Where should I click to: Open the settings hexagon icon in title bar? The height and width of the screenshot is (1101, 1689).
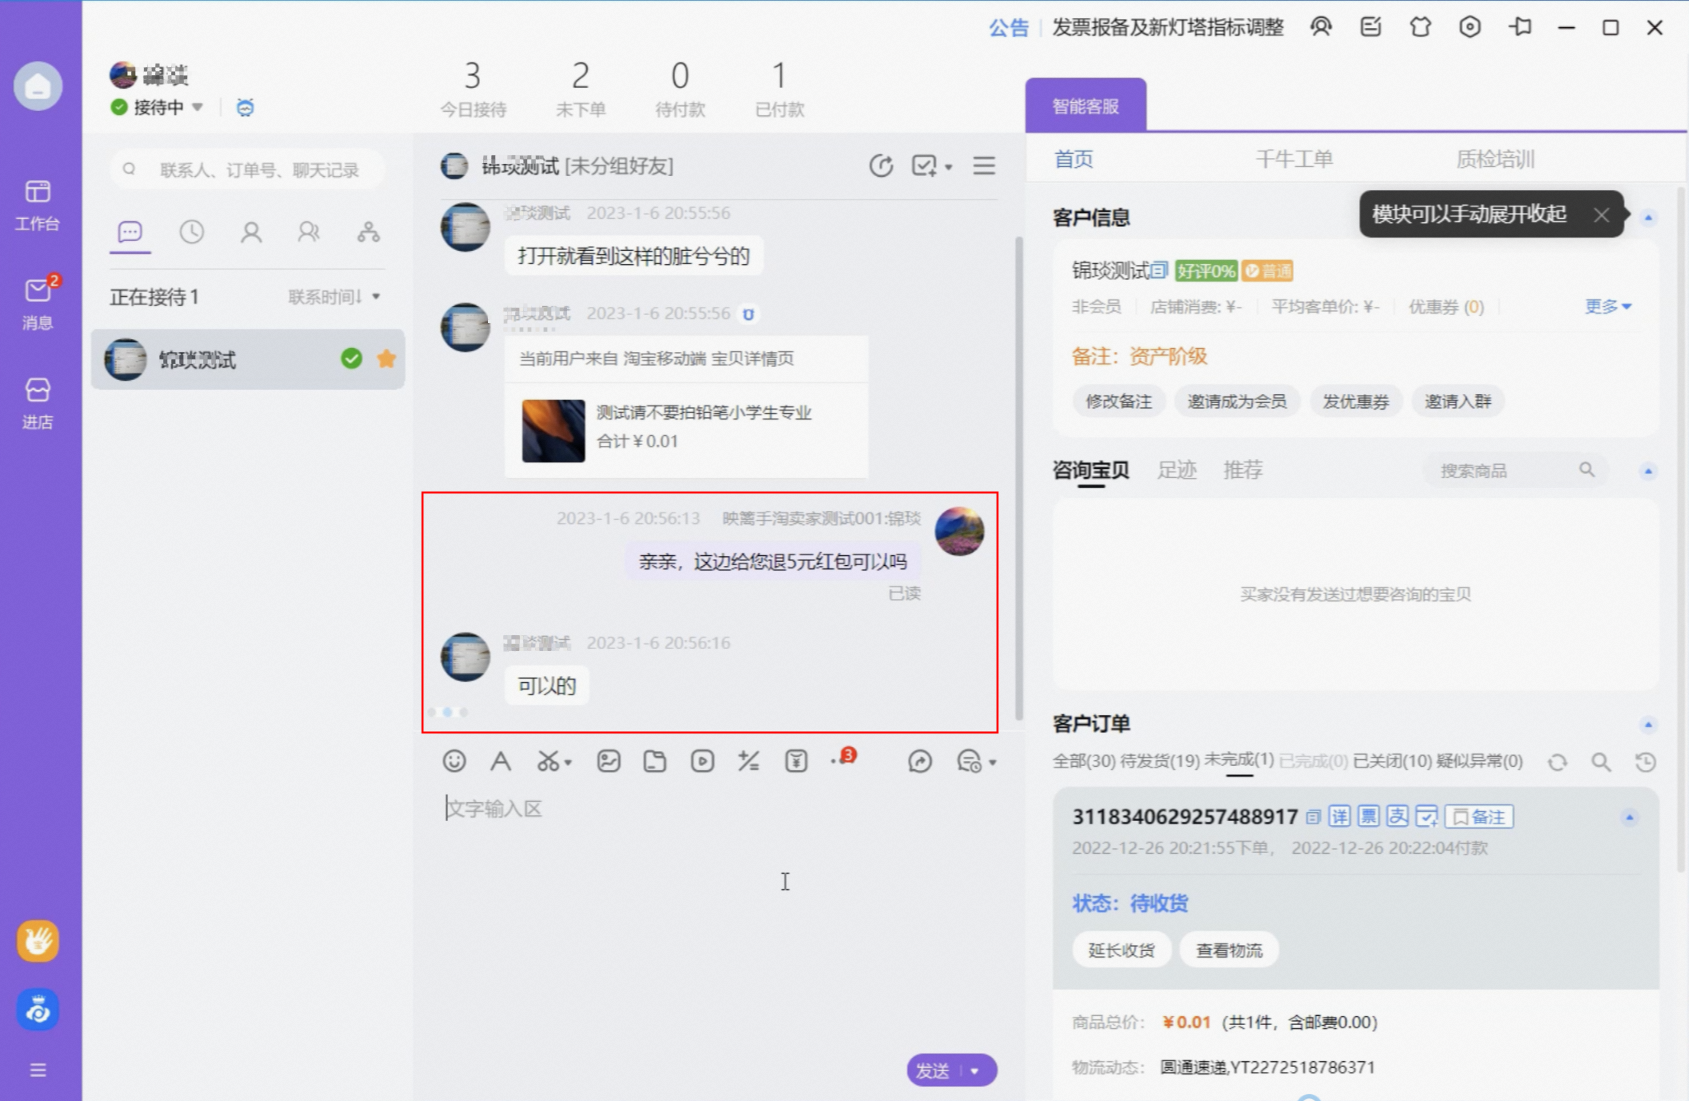(1470, 27)
